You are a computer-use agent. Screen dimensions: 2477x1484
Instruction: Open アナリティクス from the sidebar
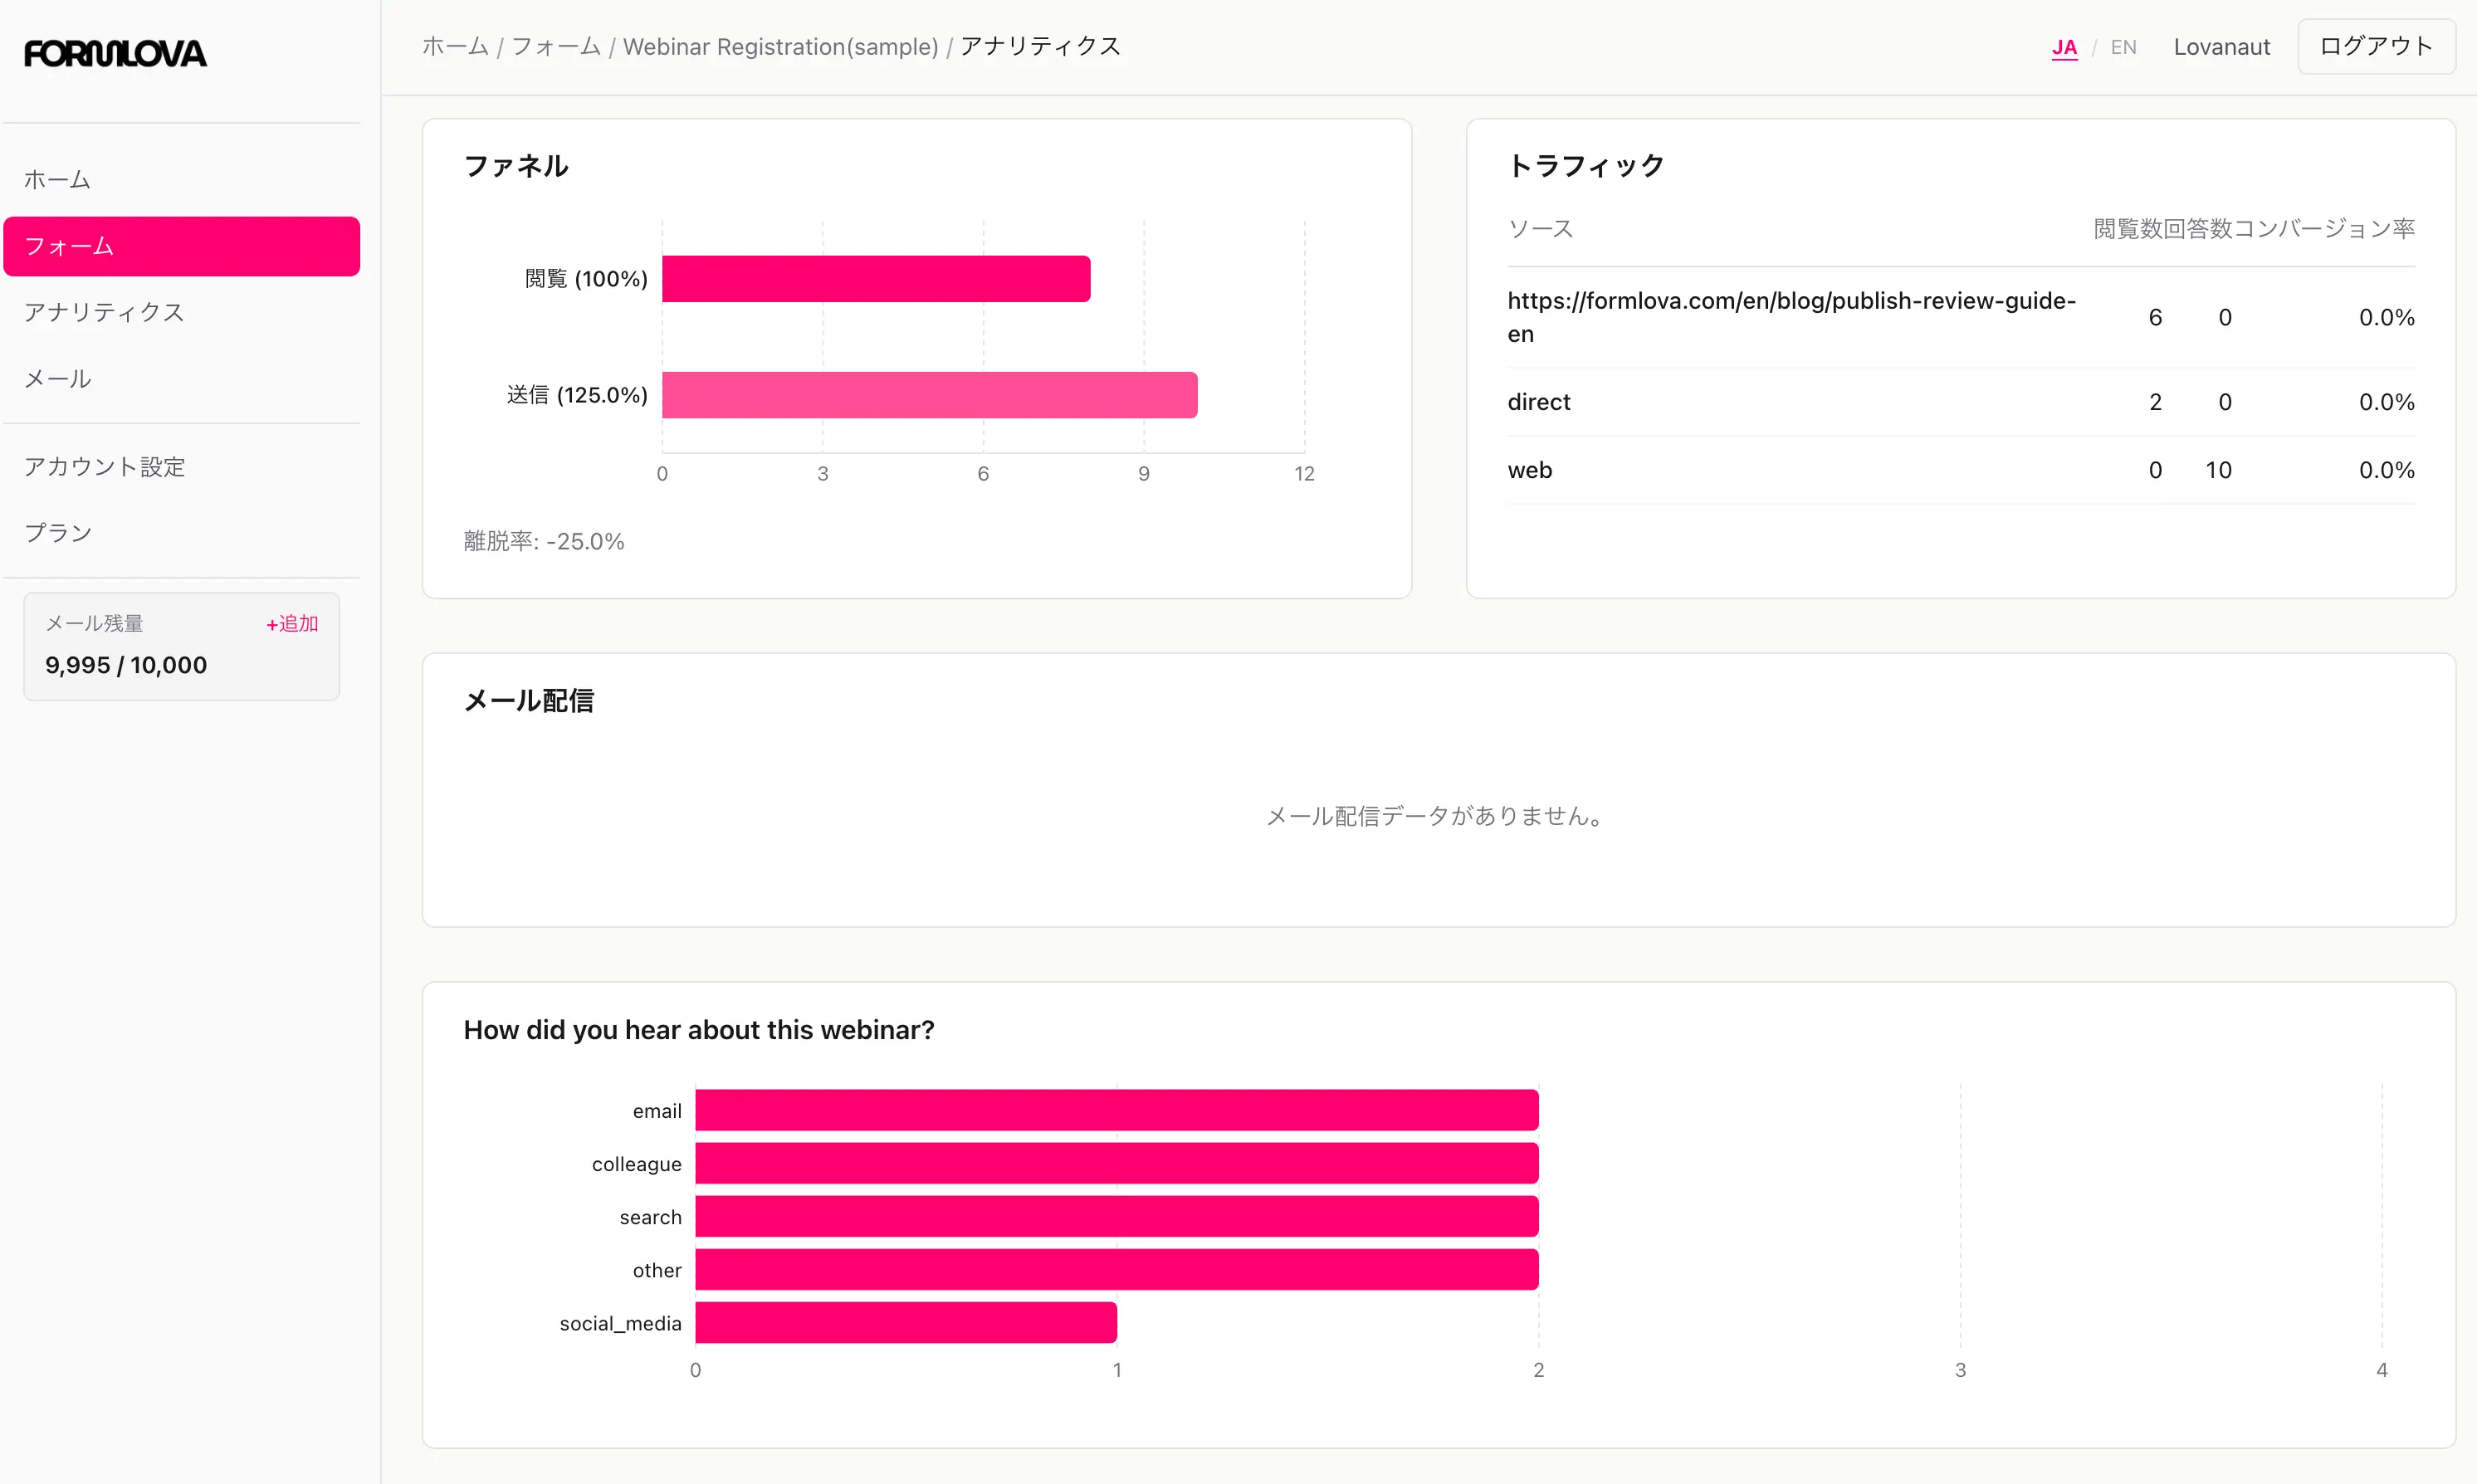[x=103, y=312]
